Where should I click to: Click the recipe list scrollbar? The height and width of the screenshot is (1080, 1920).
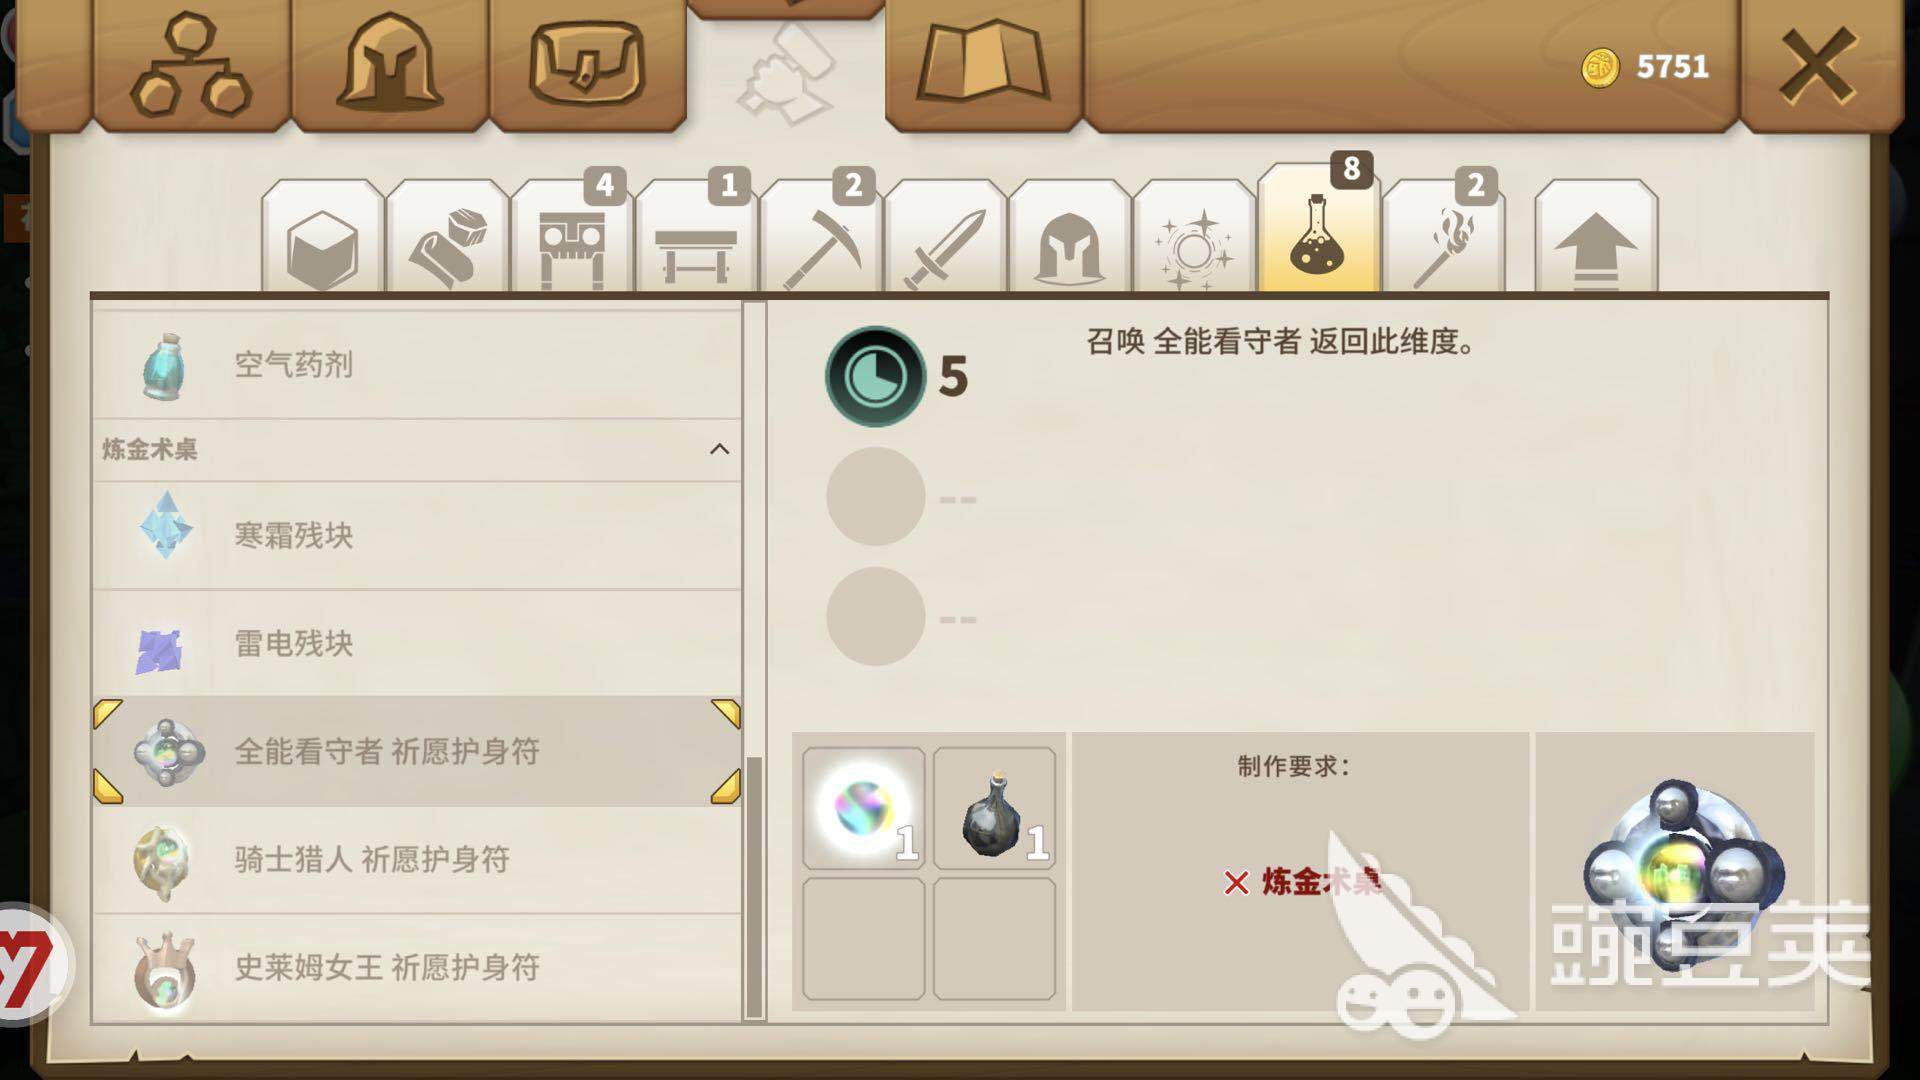tap(754, 885)
